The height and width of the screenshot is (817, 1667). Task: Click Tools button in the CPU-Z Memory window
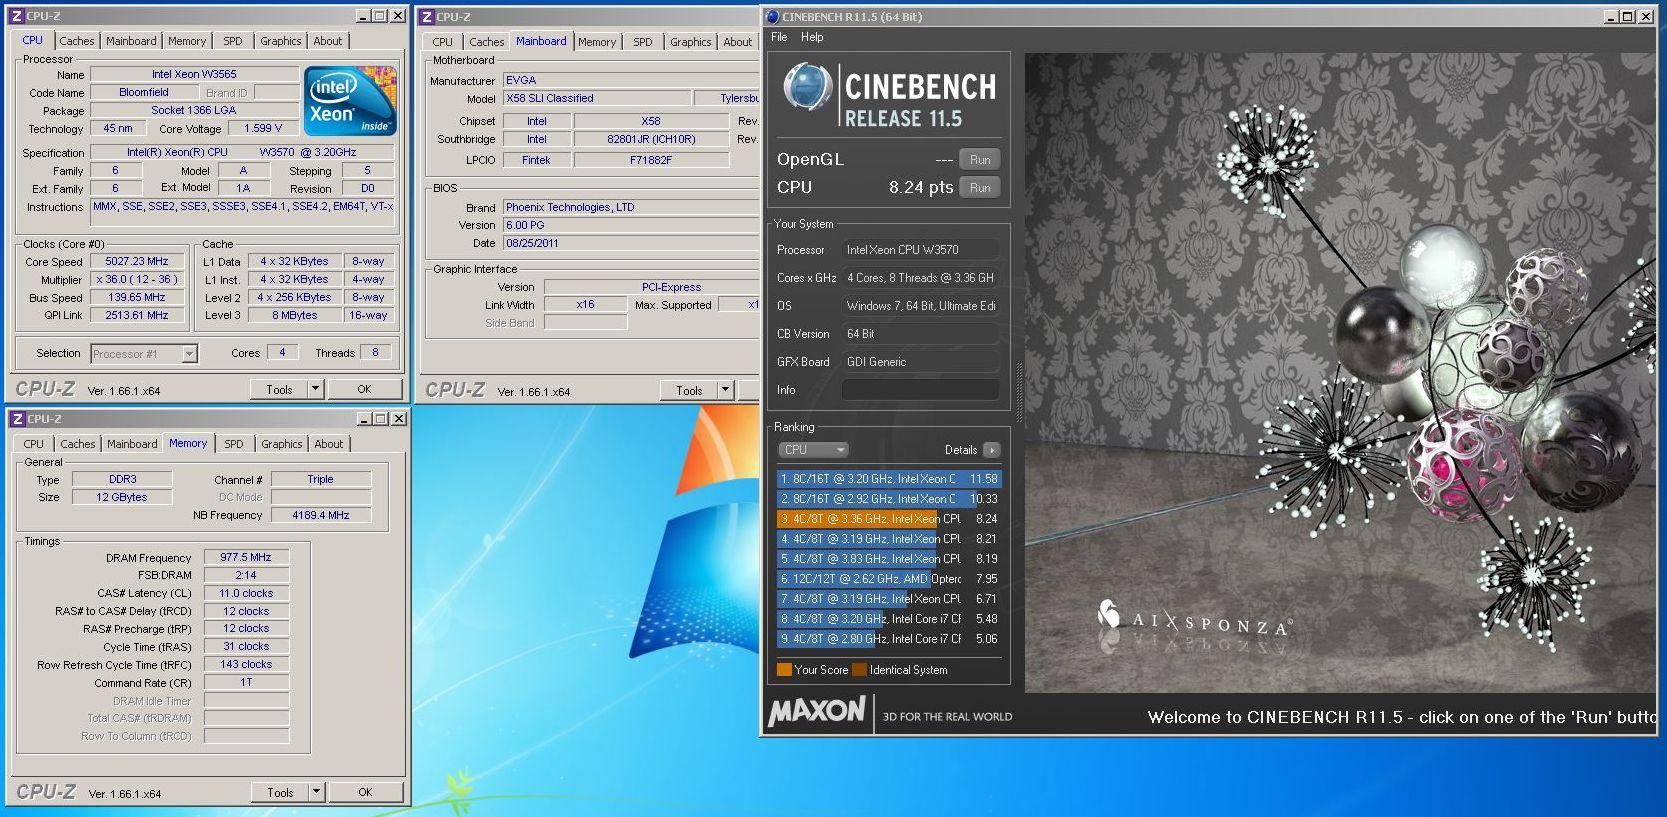coord(280,792)
